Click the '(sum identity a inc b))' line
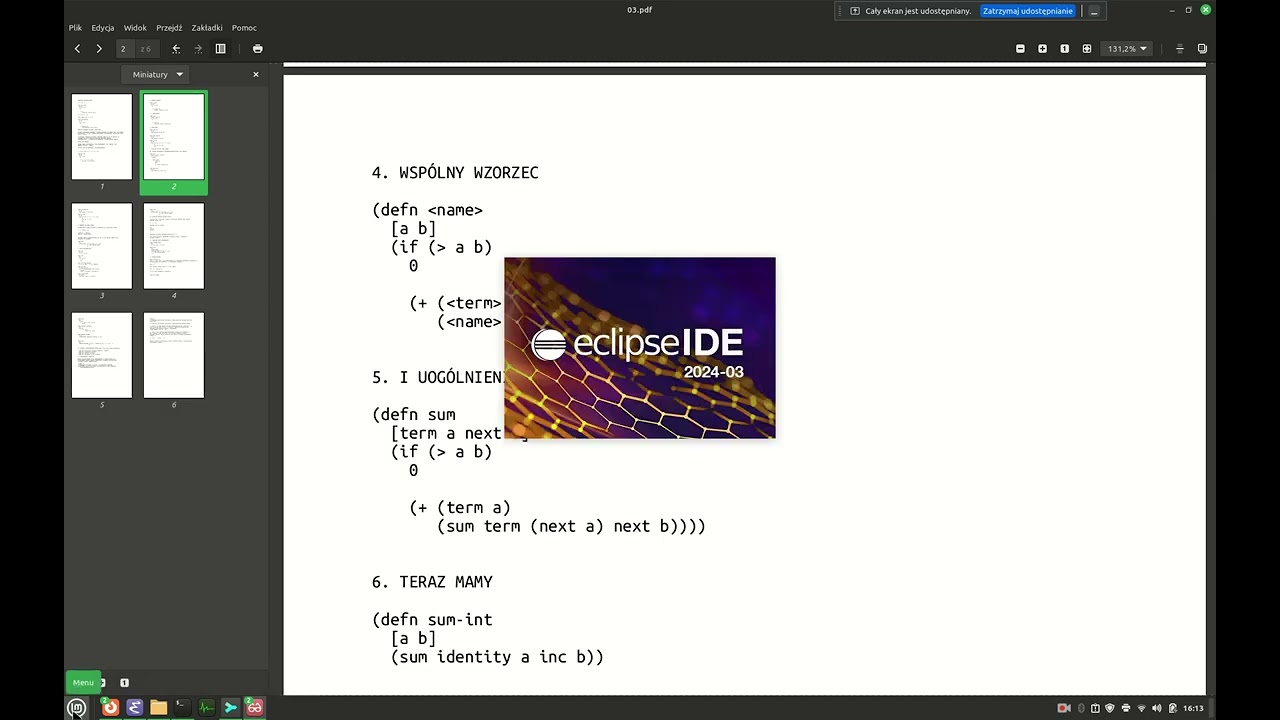 click(x=497, y=657)
